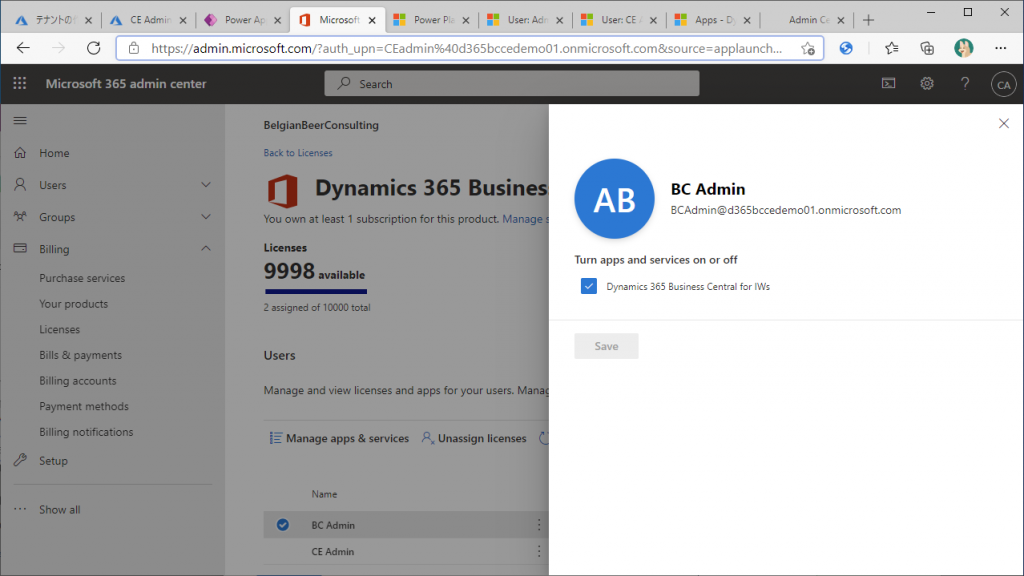Select the CE Admin user row

[x=406, y=551]
